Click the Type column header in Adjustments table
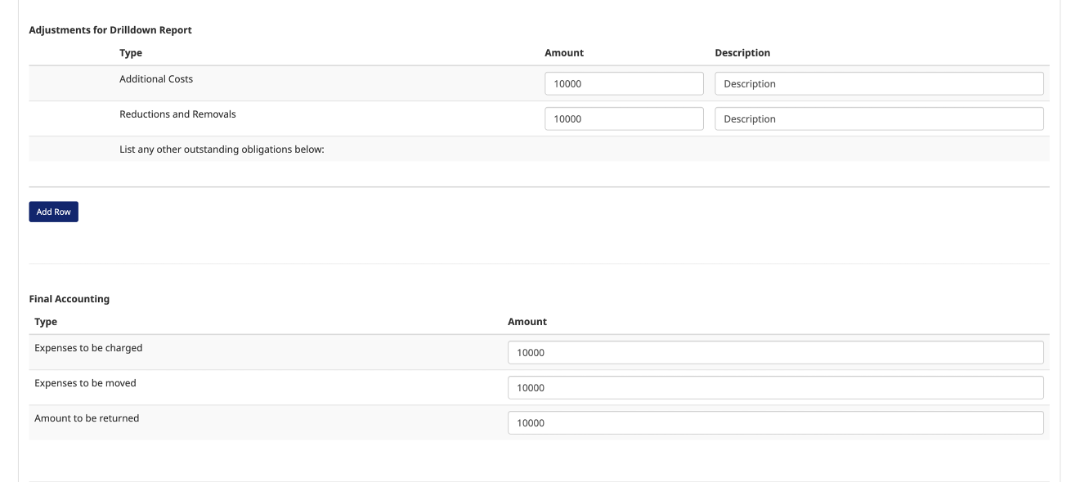Viewport: 1080px width, 482px height. [130, 52]
